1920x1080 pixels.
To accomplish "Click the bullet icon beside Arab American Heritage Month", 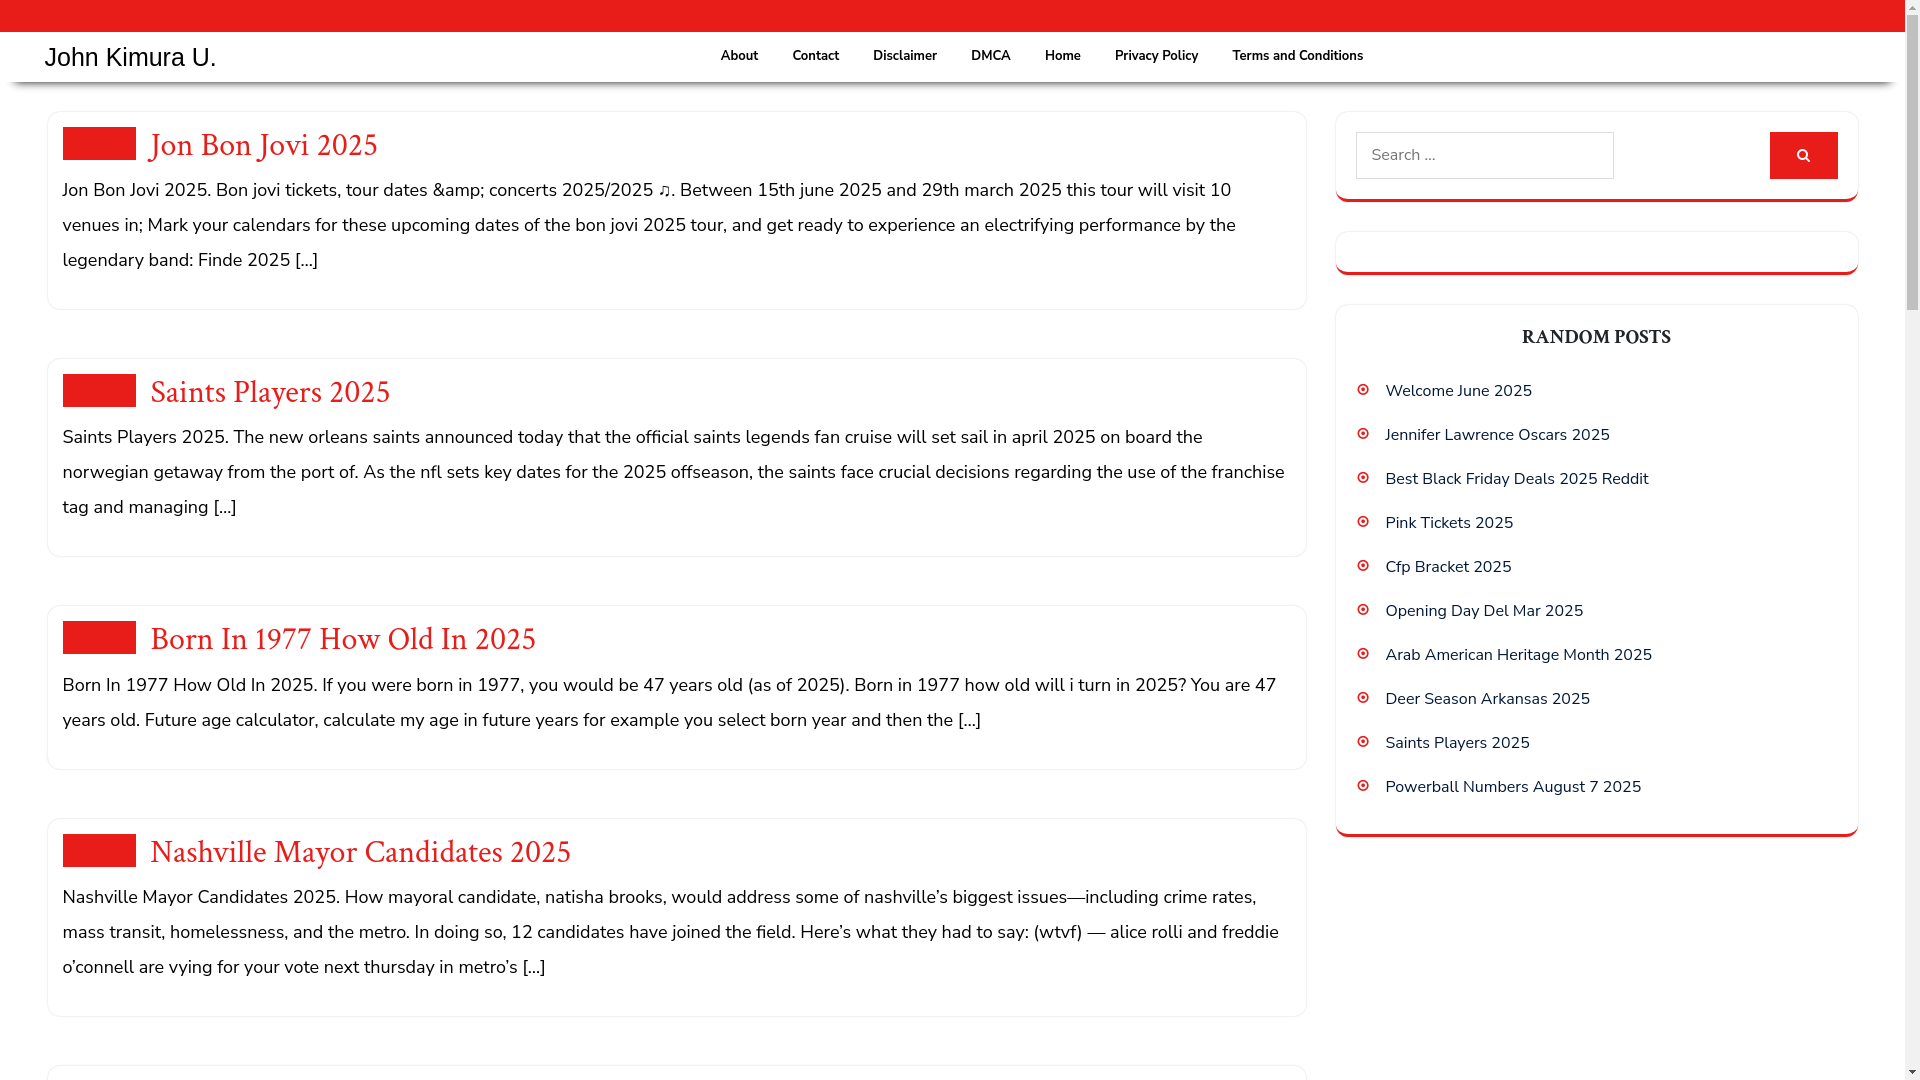I will tap(1363, 654).
